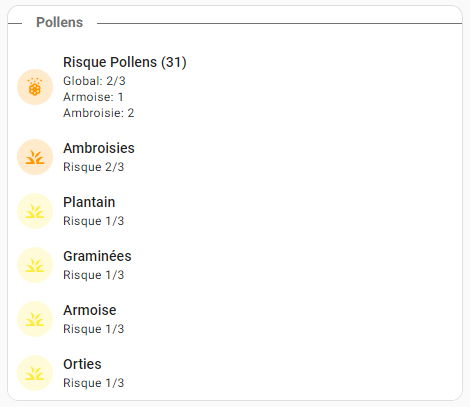Click the Armoise: 1 status line
This screenshot has height=407, width=470.
click(x=93, y=97)
